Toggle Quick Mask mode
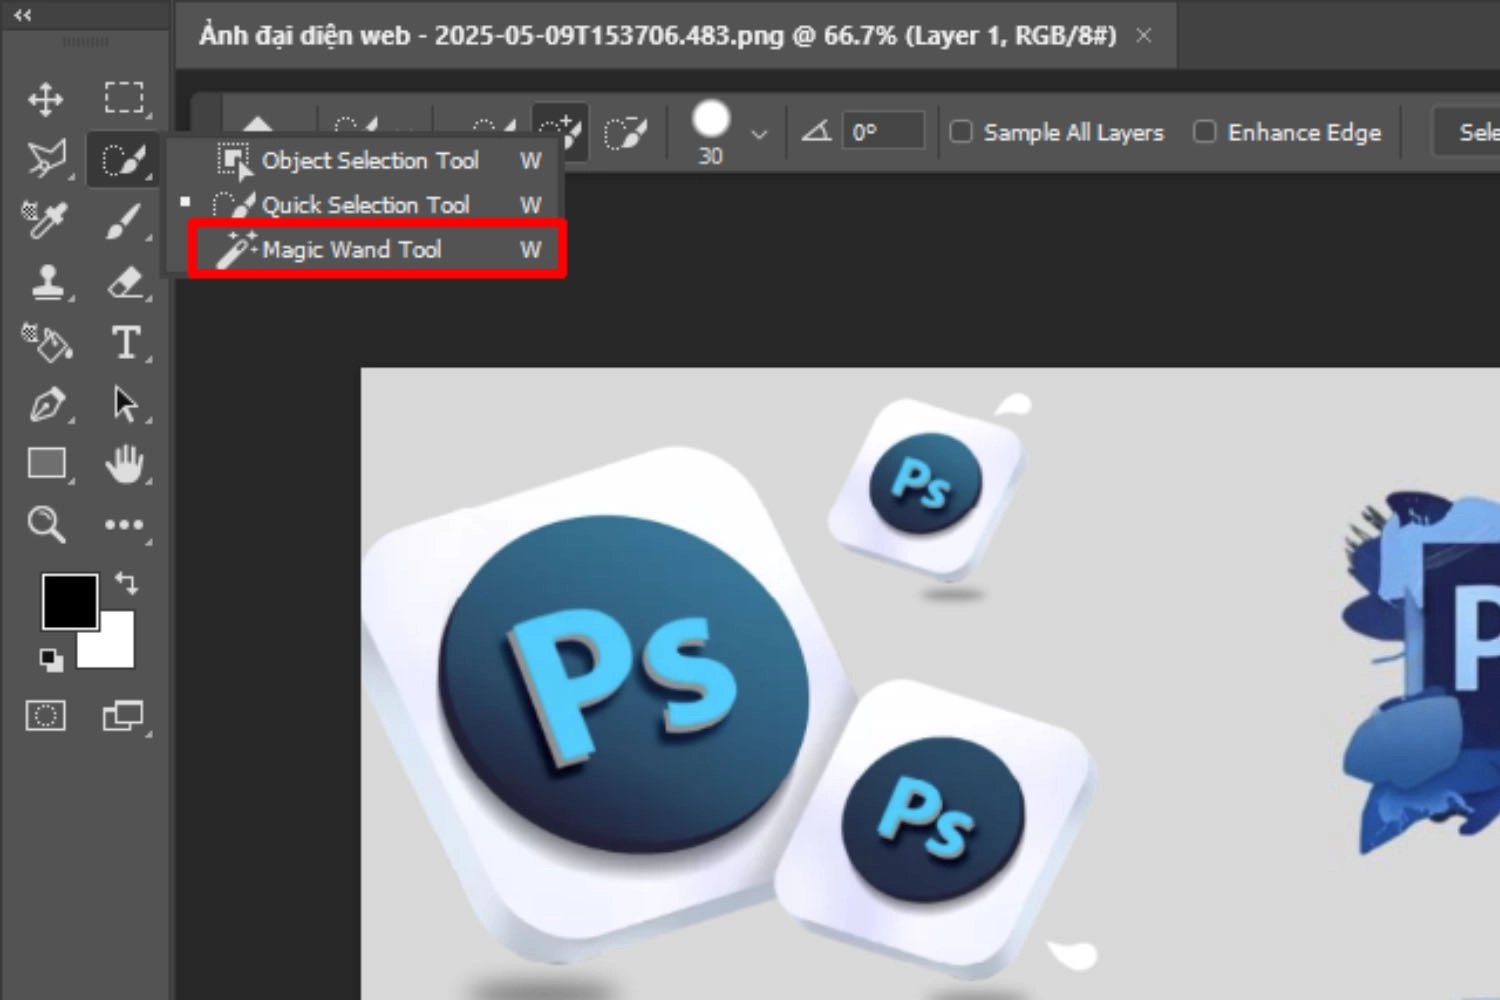1500x1000 pixels. click(46, 716)
